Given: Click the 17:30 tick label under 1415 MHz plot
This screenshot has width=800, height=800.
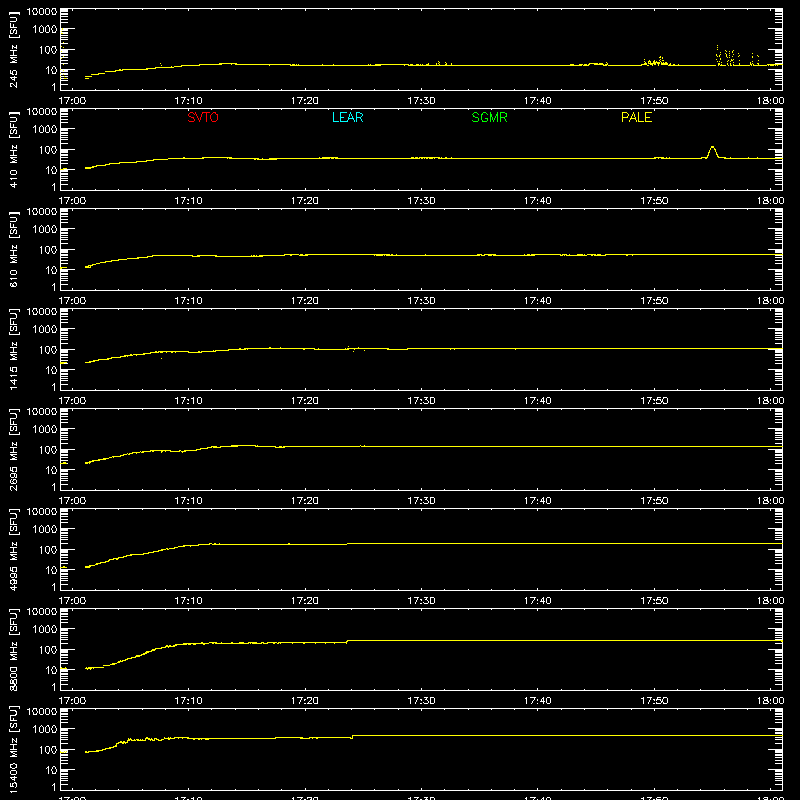Looking at the screenshot, I should click(421, 401).
